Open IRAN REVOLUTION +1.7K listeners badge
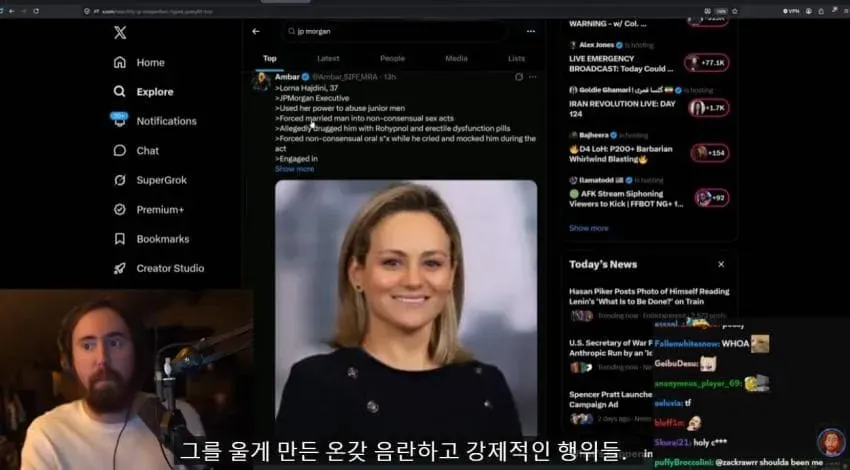The image size is (850, 470). tap(709, 108)
